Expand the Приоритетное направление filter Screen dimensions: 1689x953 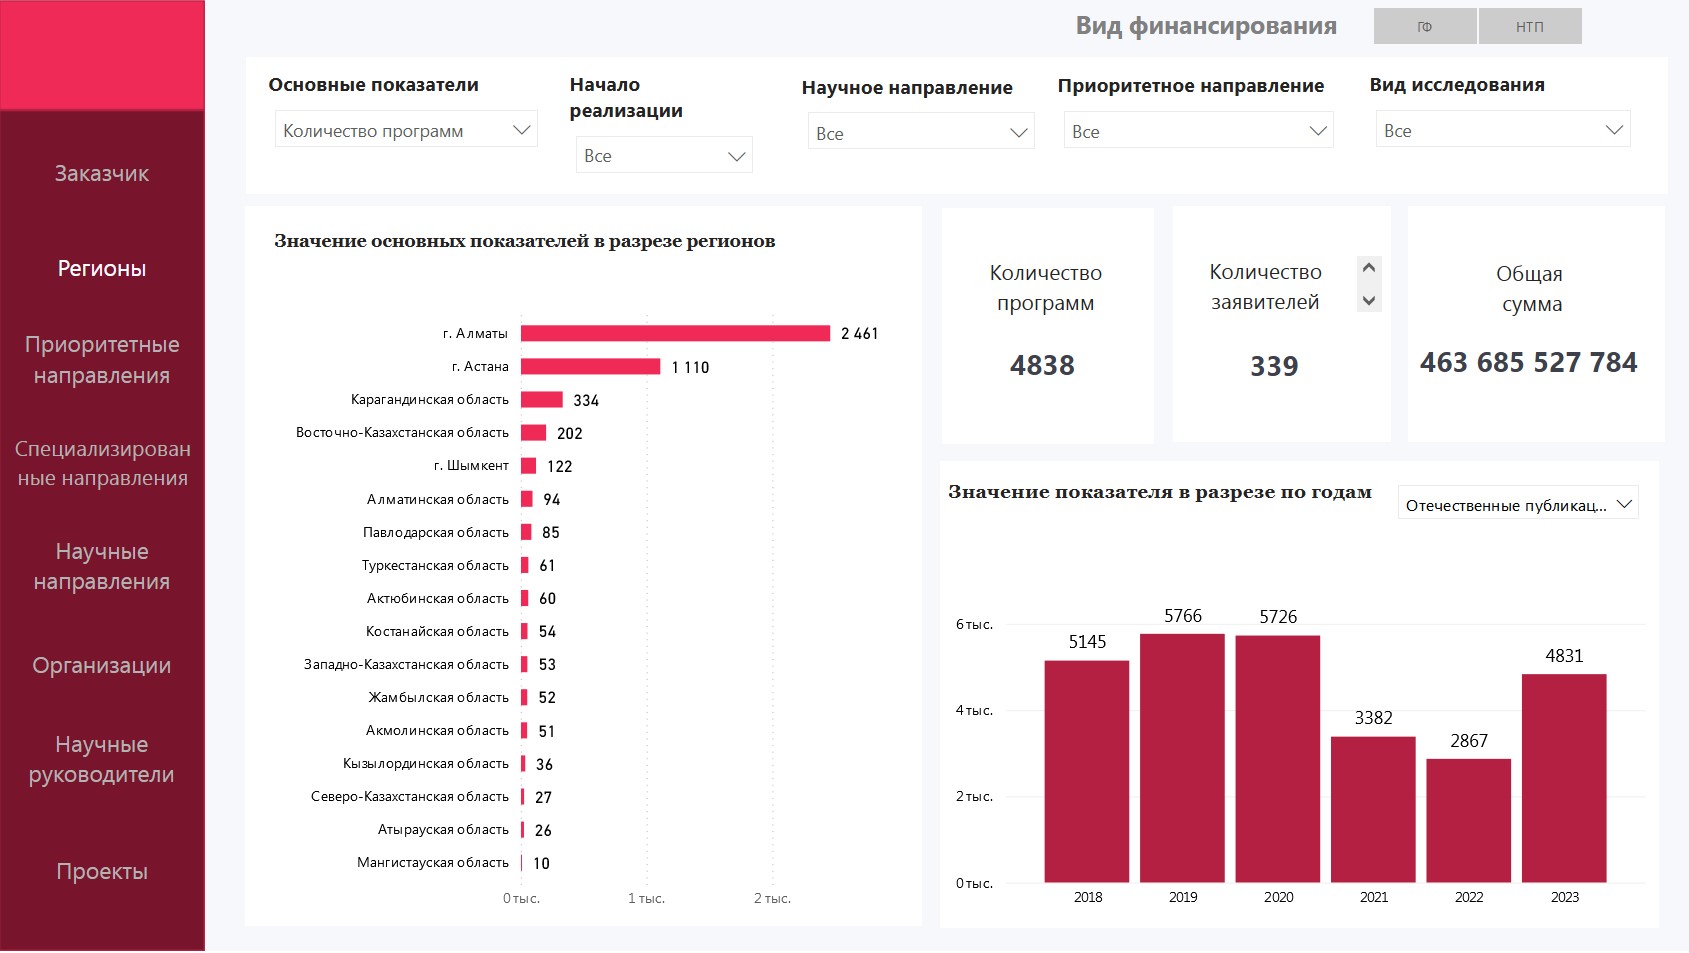point(1198,131)
